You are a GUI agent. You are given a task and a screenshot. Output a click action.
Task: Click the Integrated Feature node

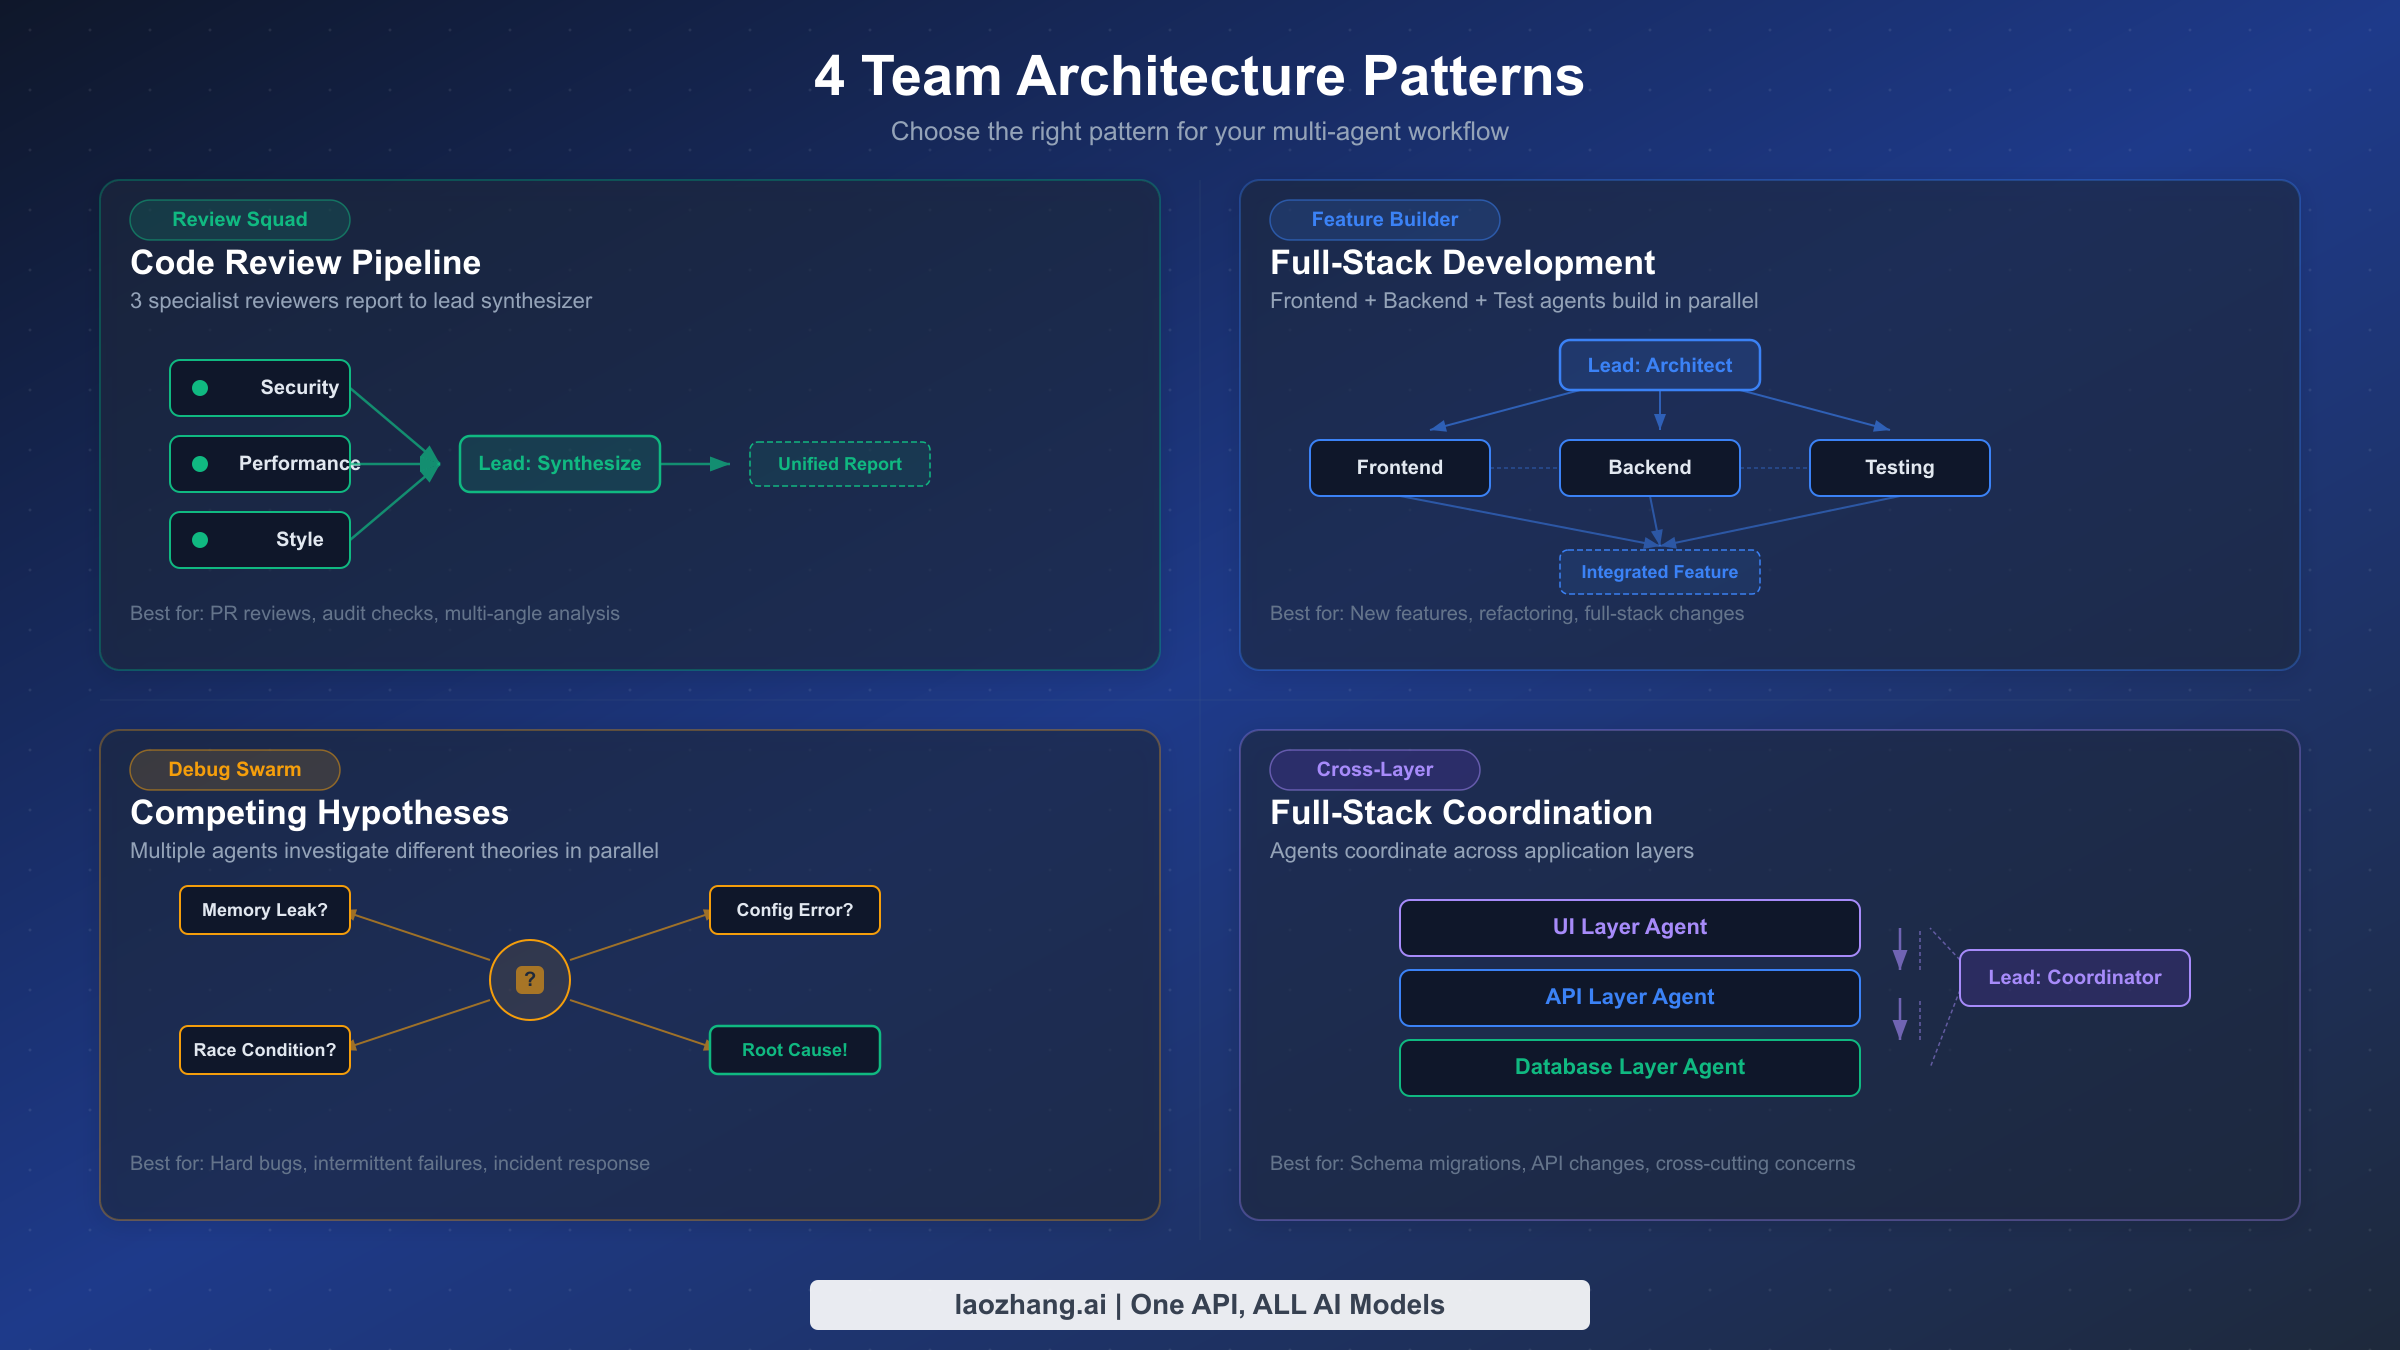click(1659, 571)
